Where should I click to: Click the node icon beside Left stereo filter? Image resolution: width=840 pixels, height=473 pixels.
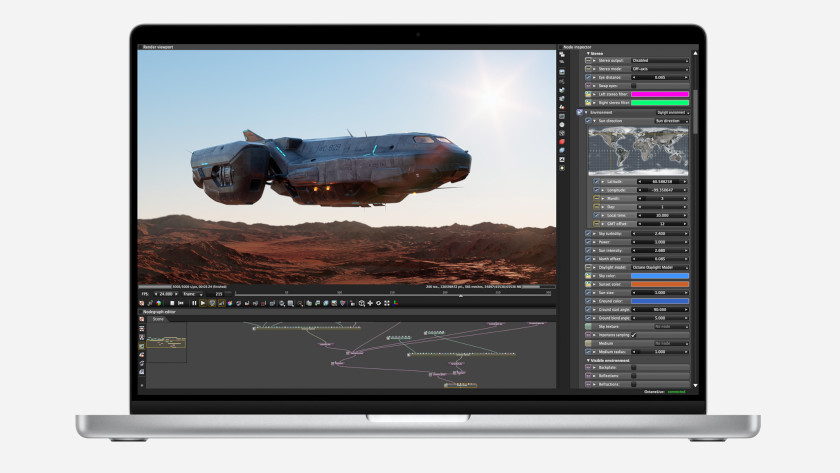(588, 94)
